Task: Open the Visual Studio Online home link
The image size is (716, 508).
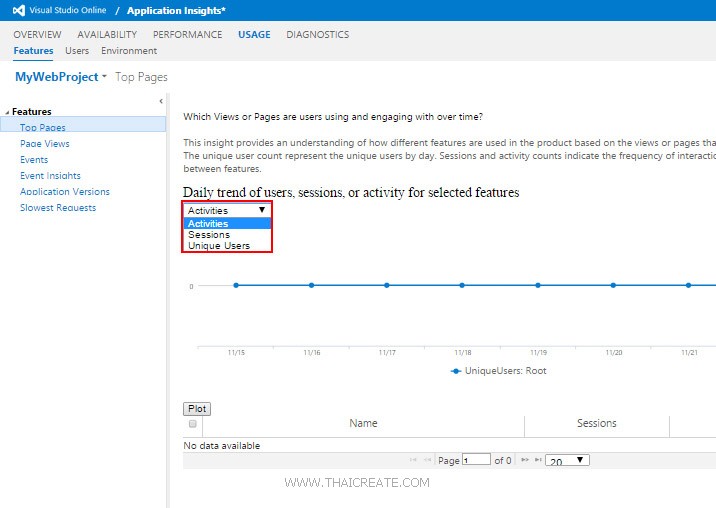Action: (x=68, y=10)
